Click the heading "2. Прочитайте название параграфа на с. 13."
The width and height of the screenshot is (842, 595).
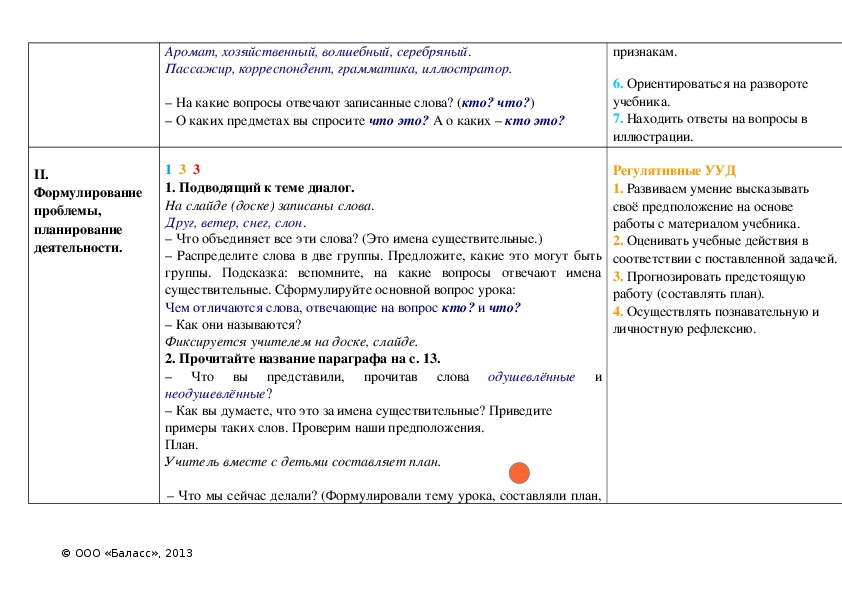click(302, 359)
